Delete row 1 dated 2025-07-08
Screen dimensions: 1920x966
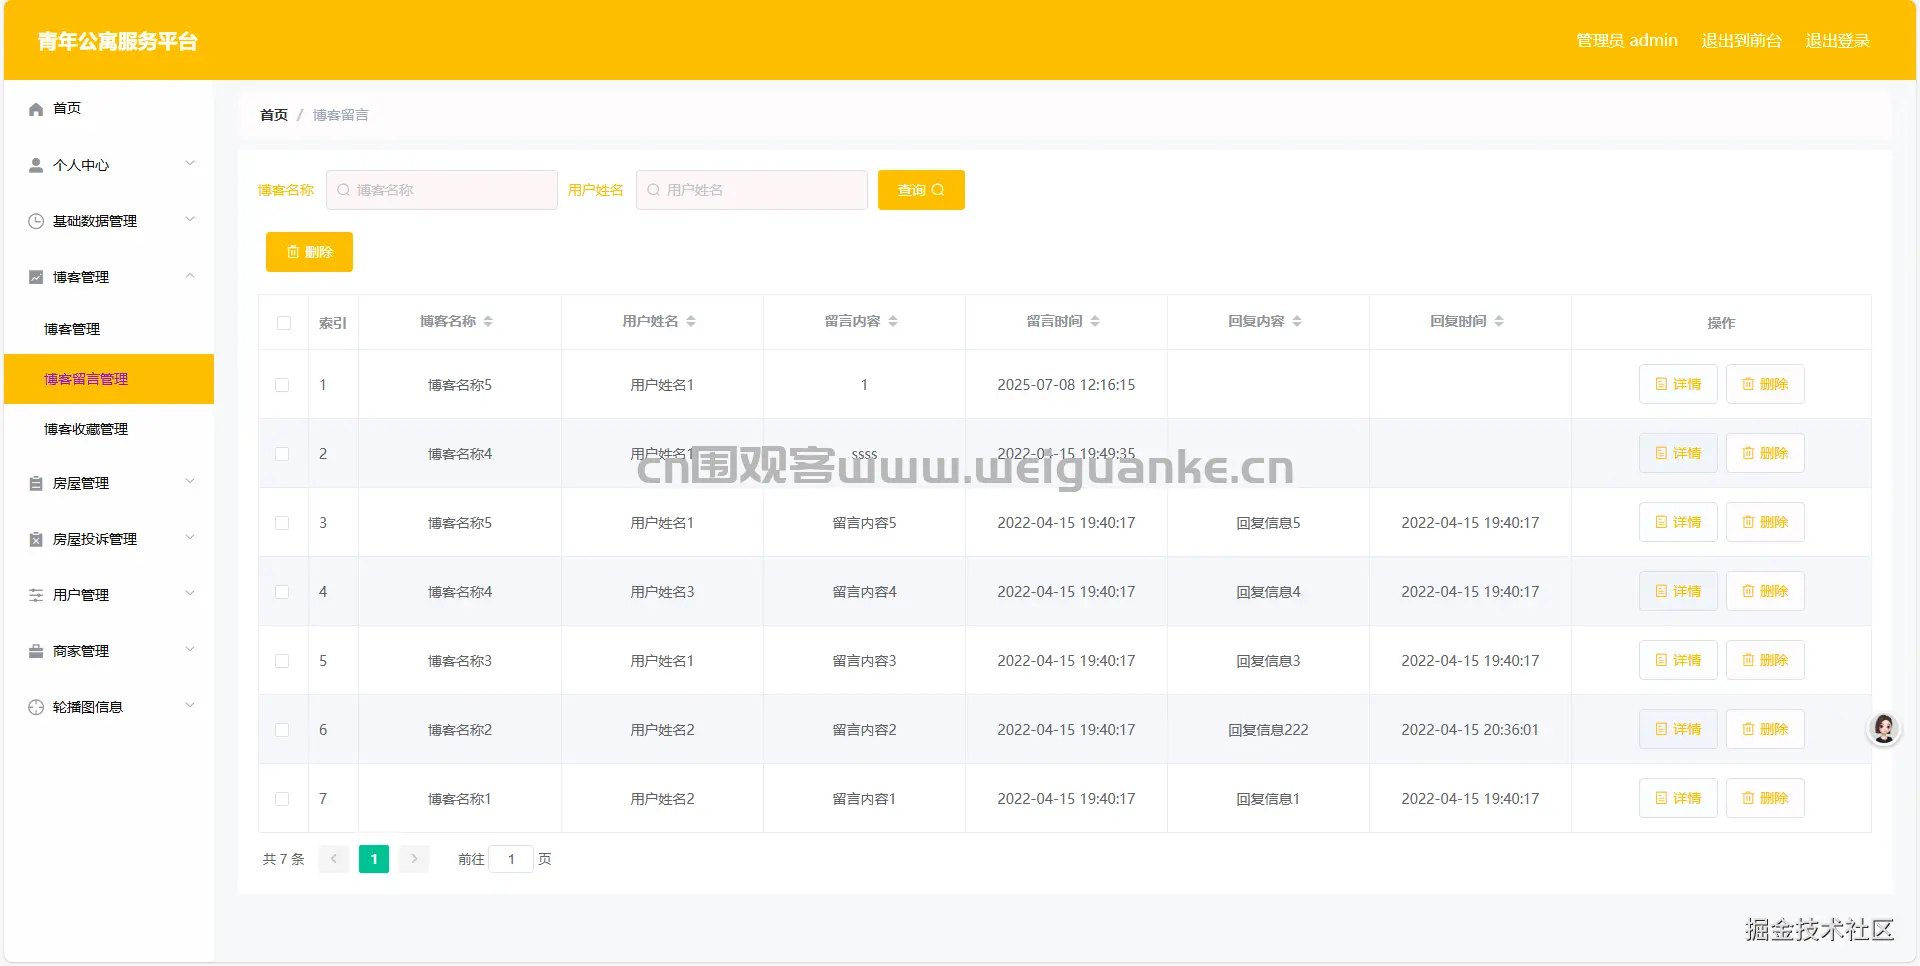pyautogui.click(x=1765, y=384)
